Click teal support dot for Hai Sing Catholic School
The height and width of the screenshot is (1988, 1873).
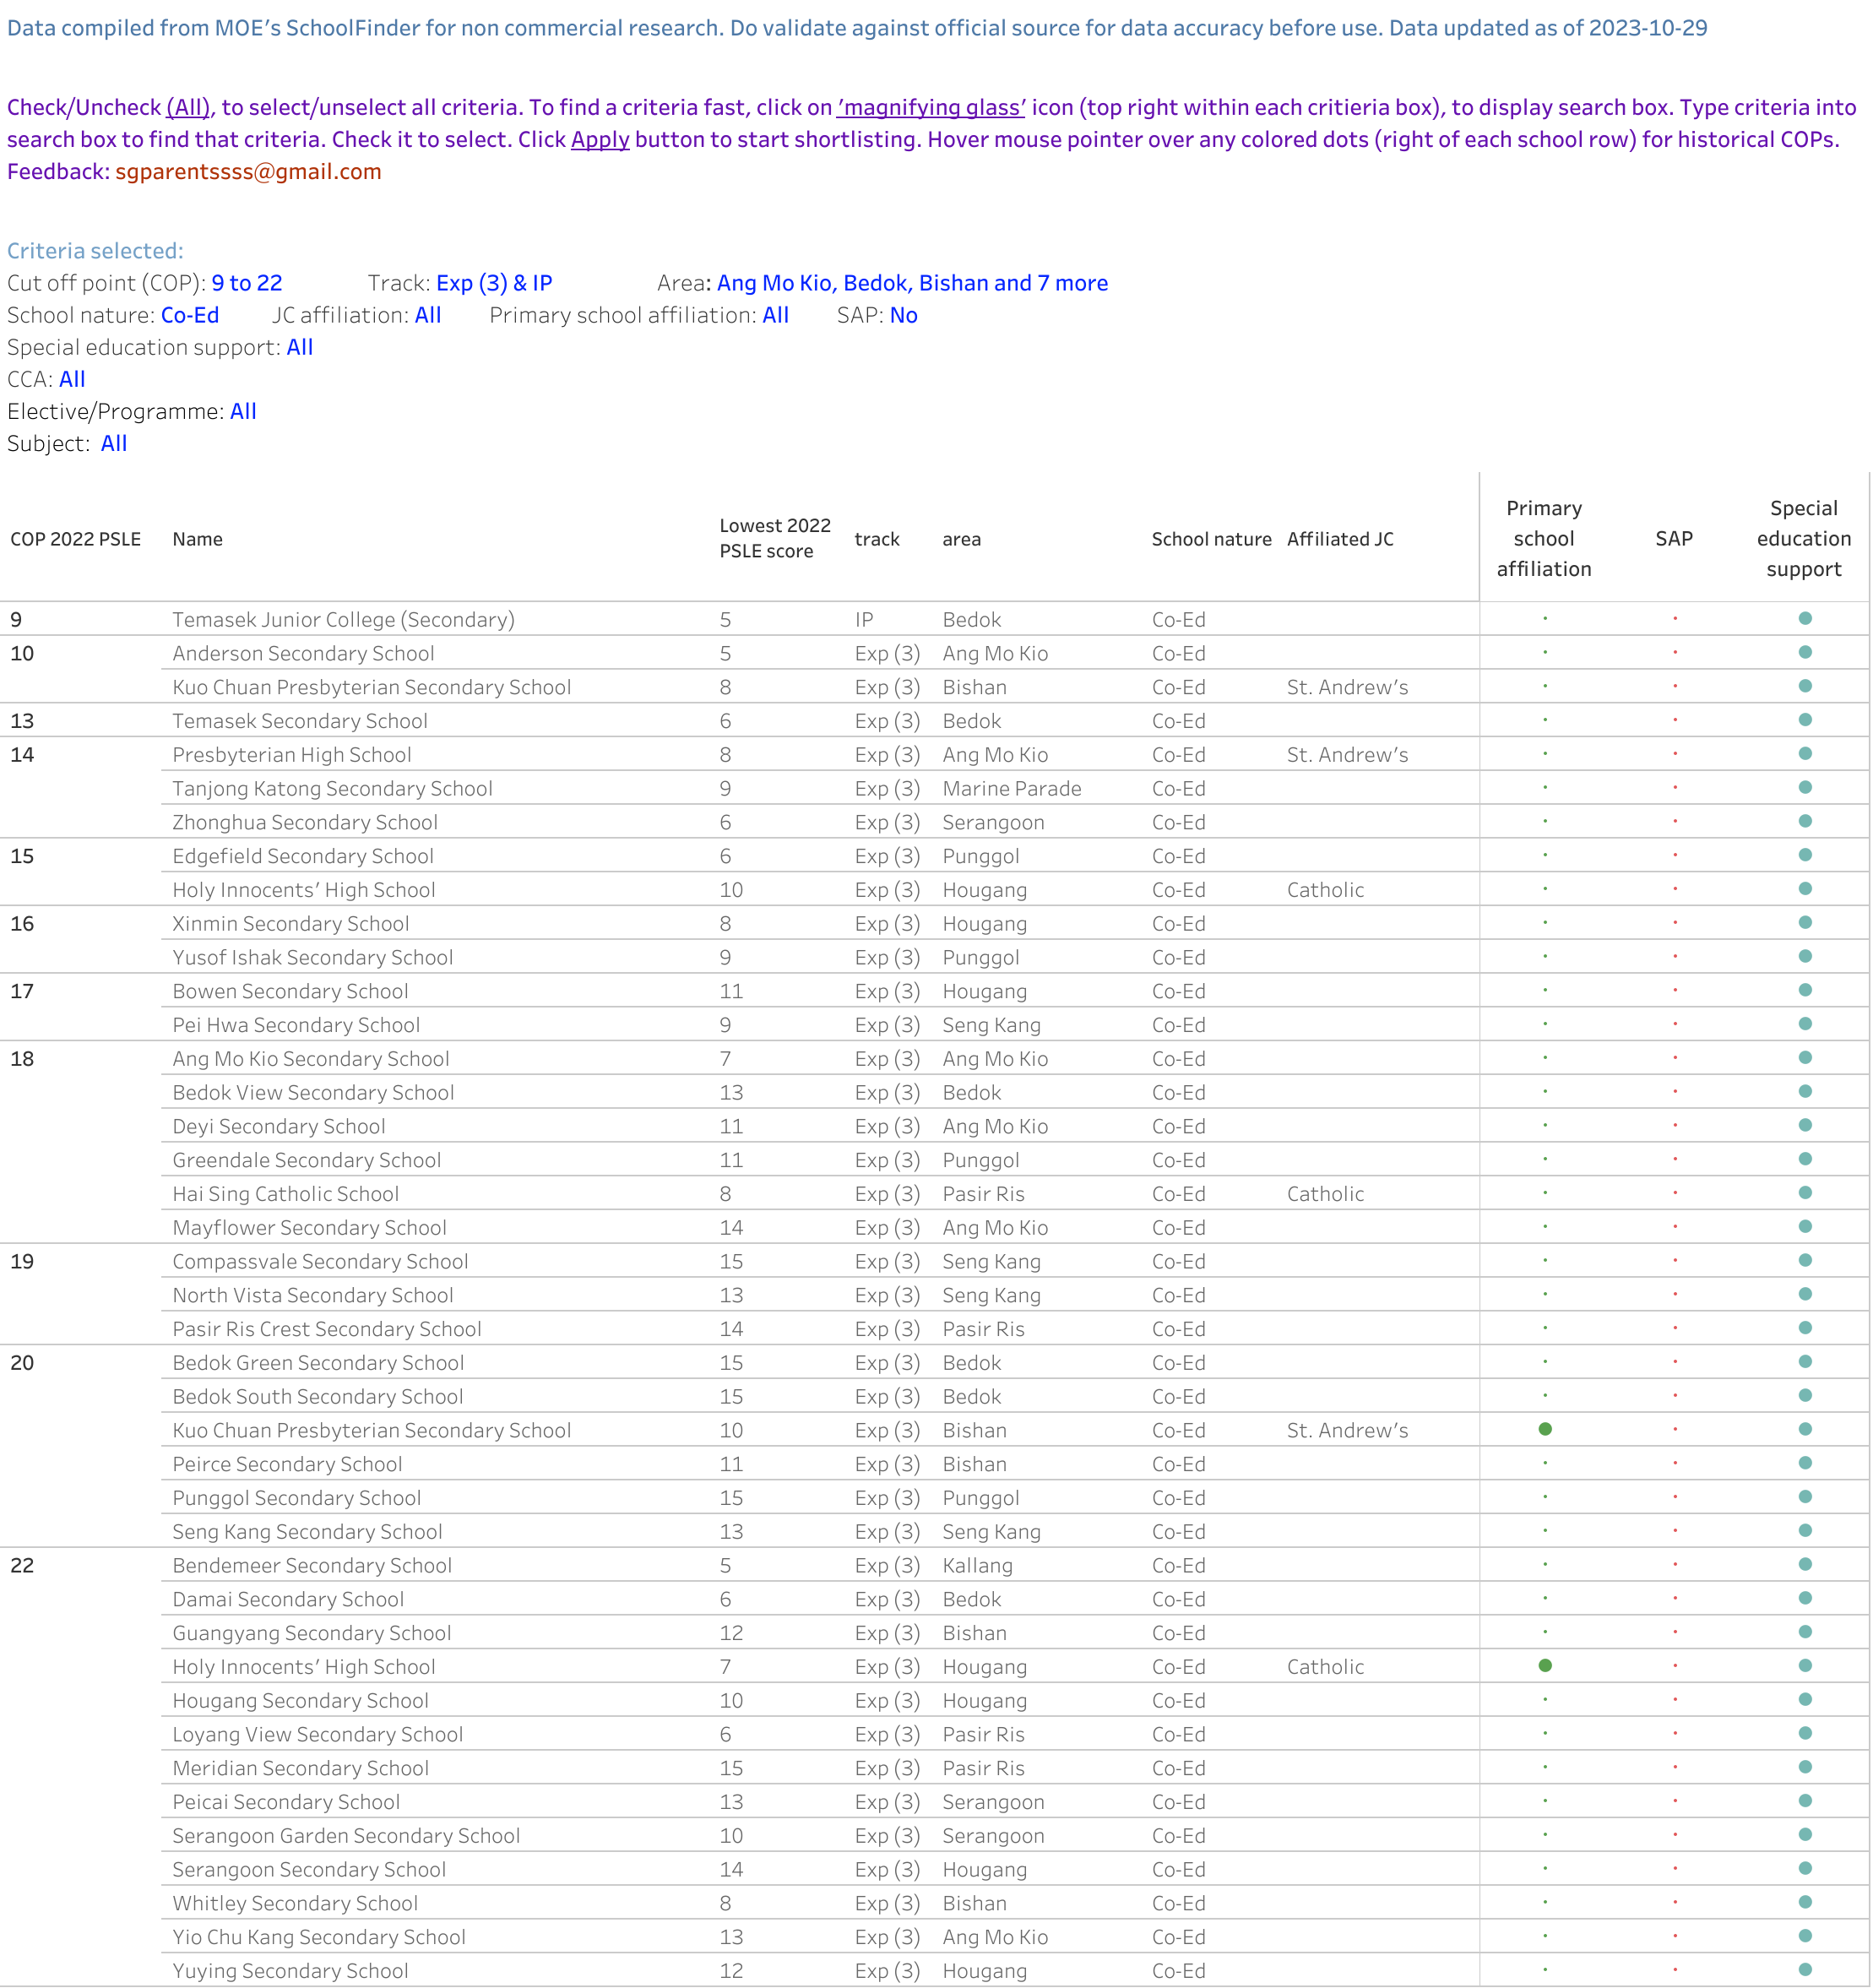coord(1804,1193)
